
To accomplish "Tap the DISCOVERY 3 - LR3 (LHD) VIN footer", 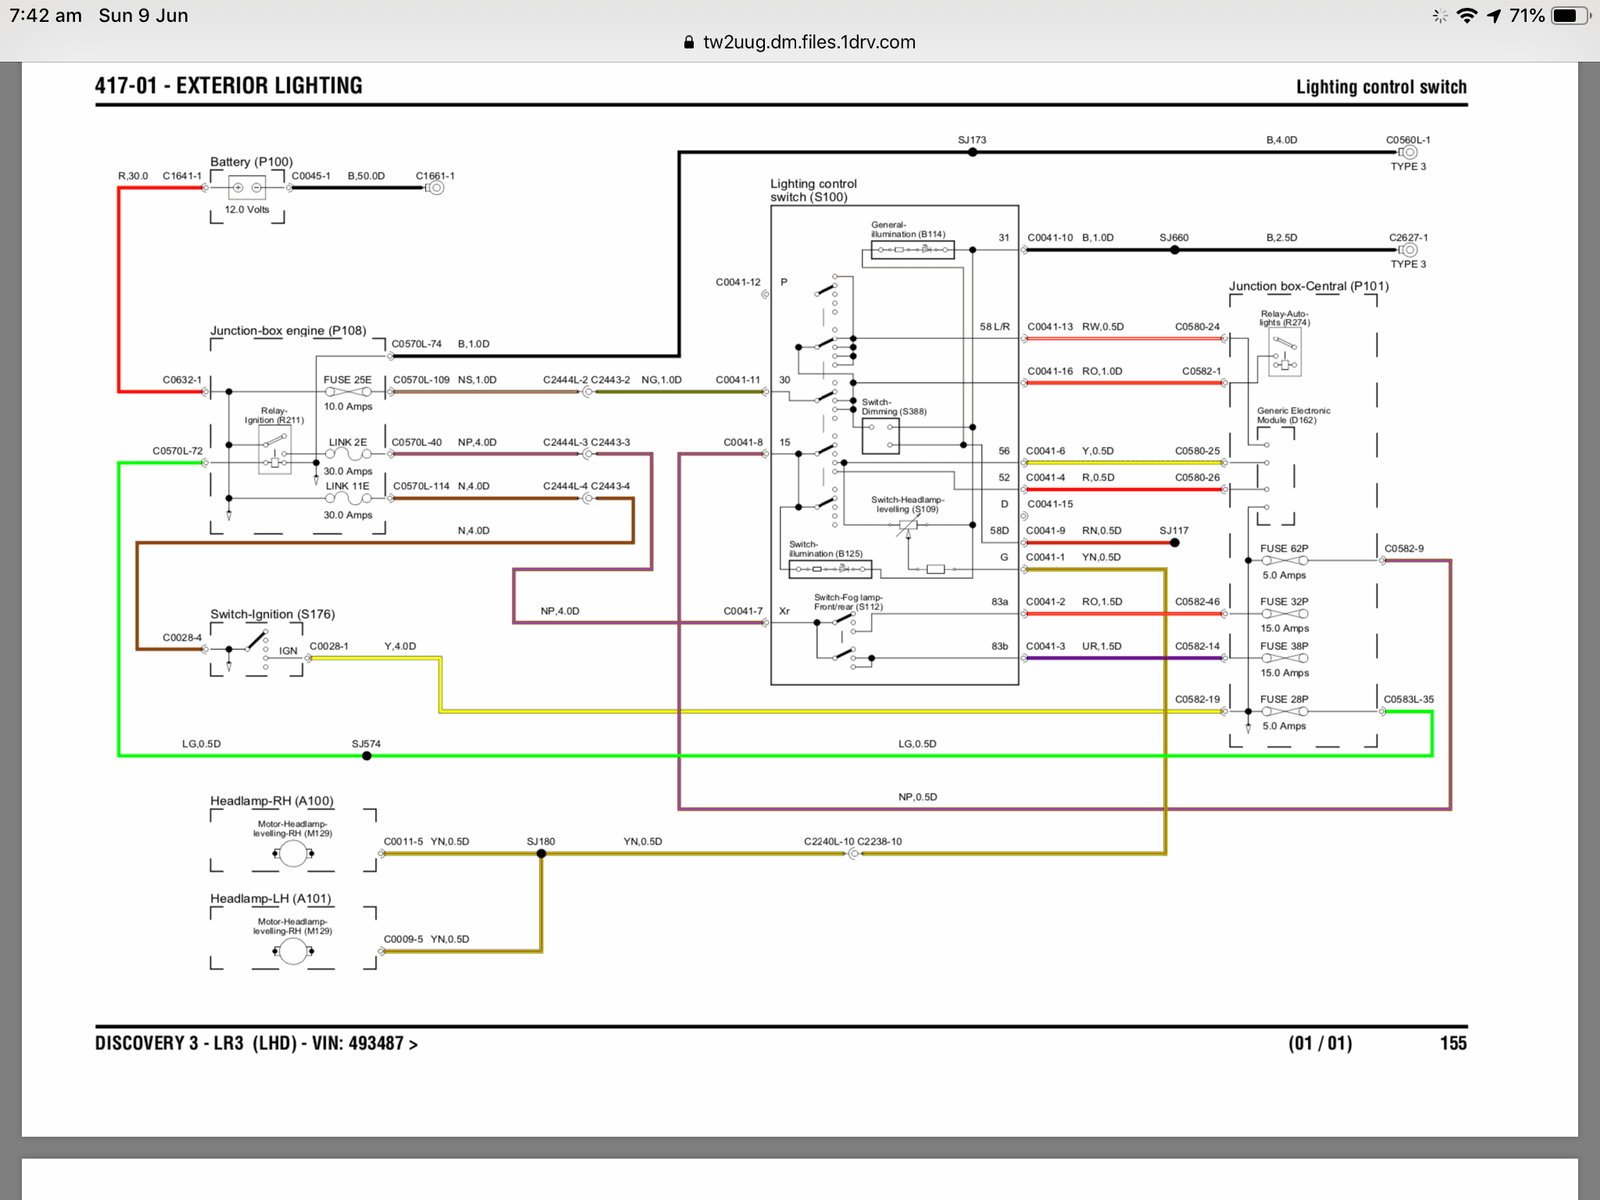I will [257, 1043].
